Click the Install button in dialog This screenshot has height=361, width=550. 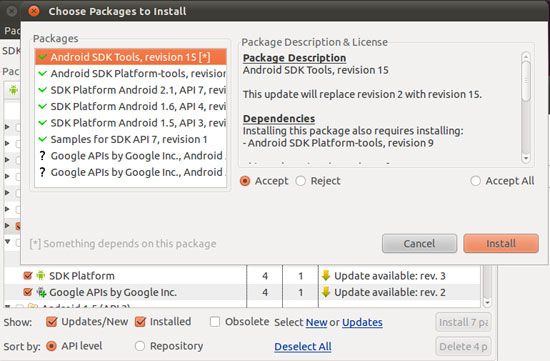pyautogui.click(x=501, y=243)
